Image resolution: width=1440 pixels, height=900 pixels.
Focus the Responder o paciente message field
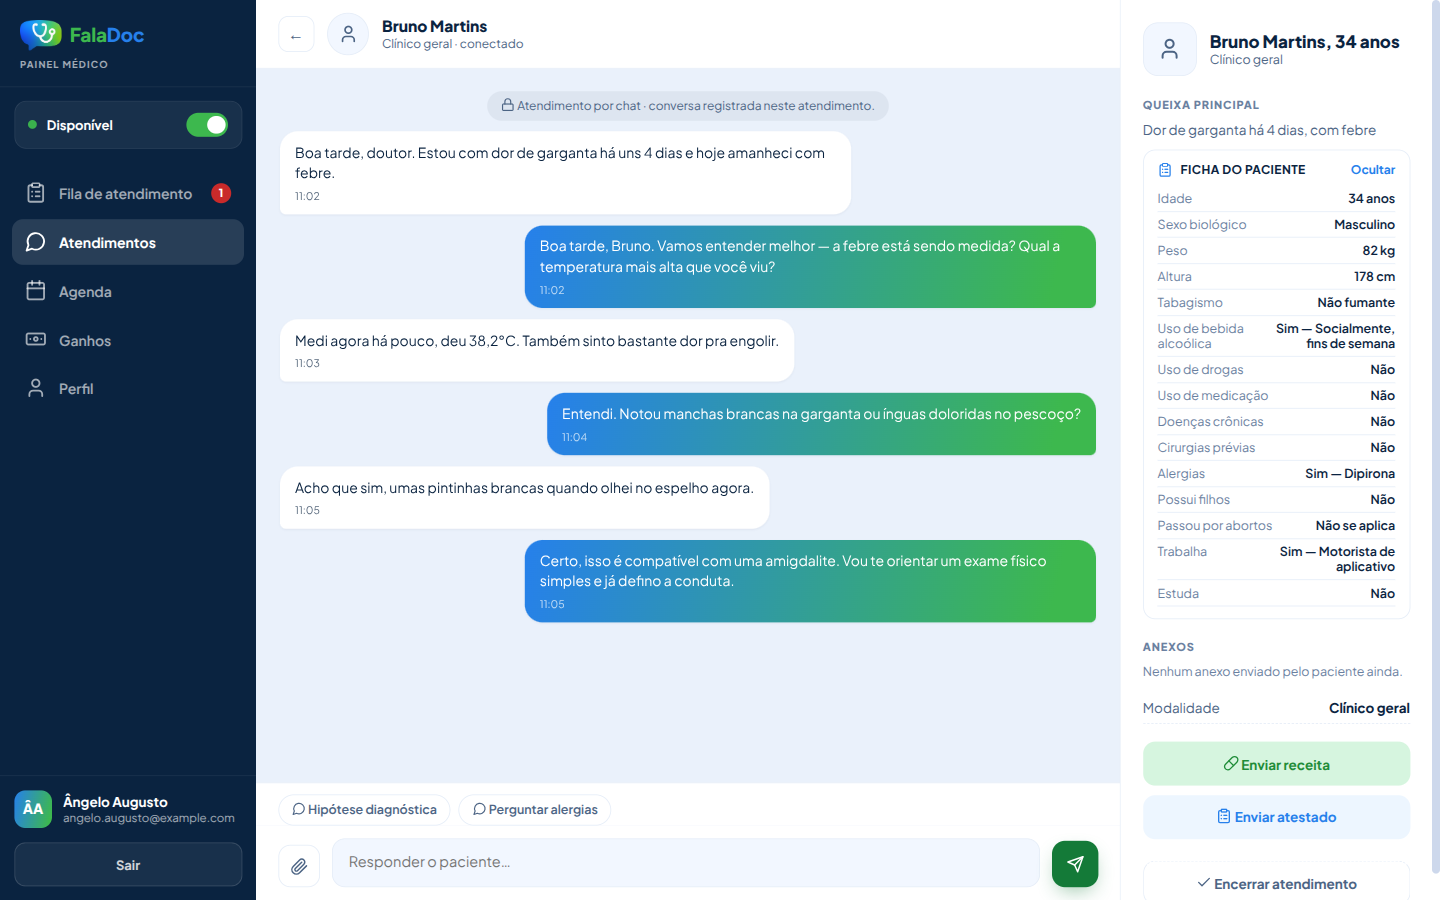pos(686,863)
